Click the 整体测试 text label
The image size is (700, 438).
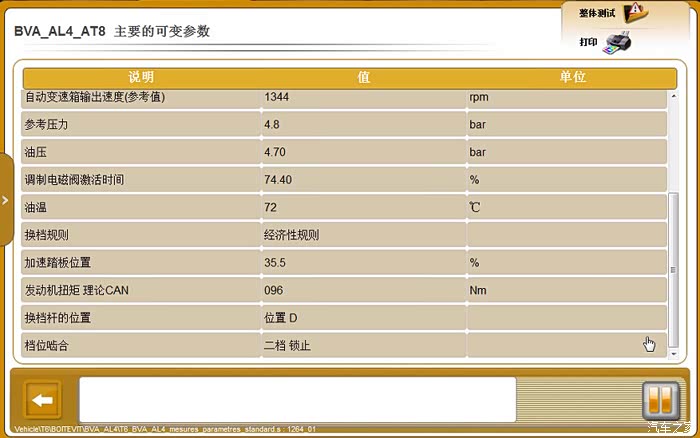click(x=594, y=13)
